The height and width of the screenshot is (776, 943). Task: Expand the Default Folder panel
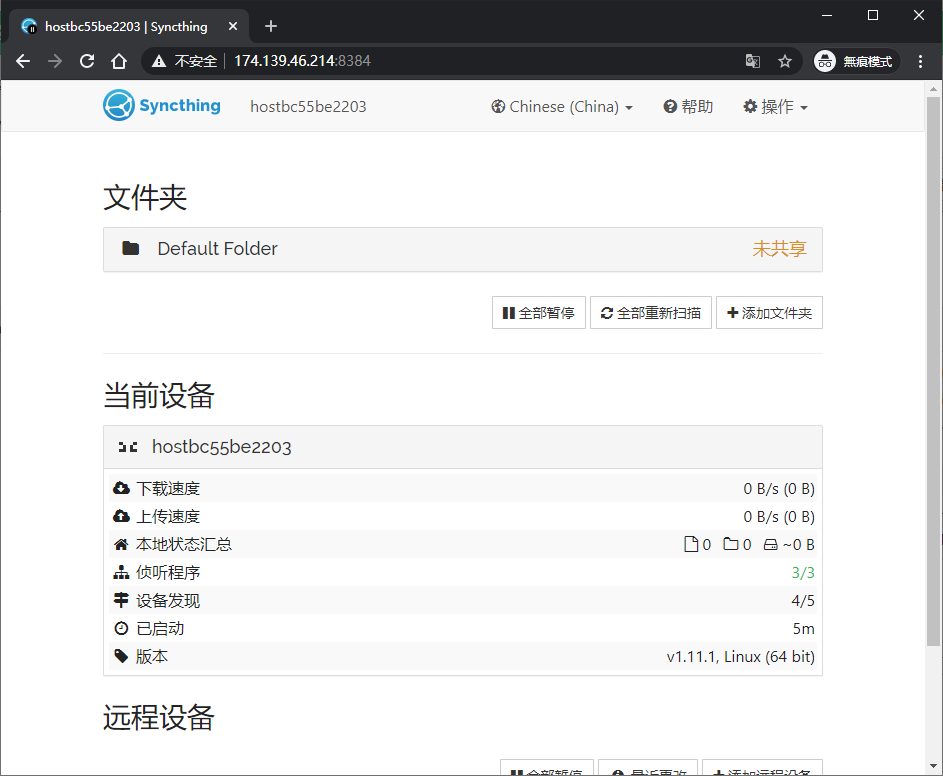pos(462,249)
